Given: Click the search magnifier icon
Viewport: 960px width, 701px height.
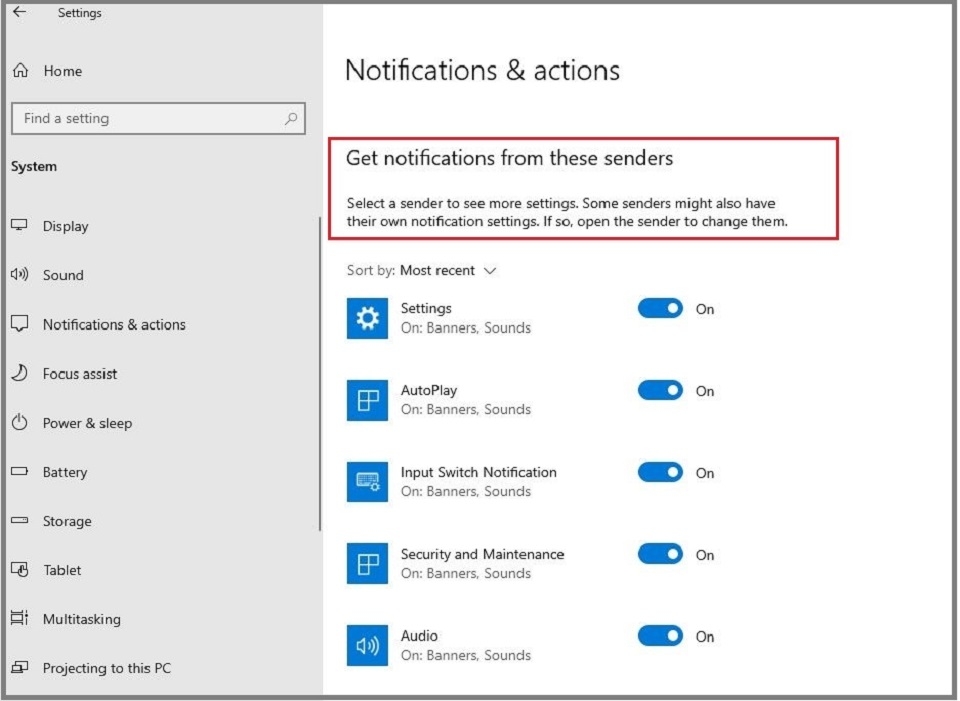Looking at the screenshot, I should click(291, 118).
